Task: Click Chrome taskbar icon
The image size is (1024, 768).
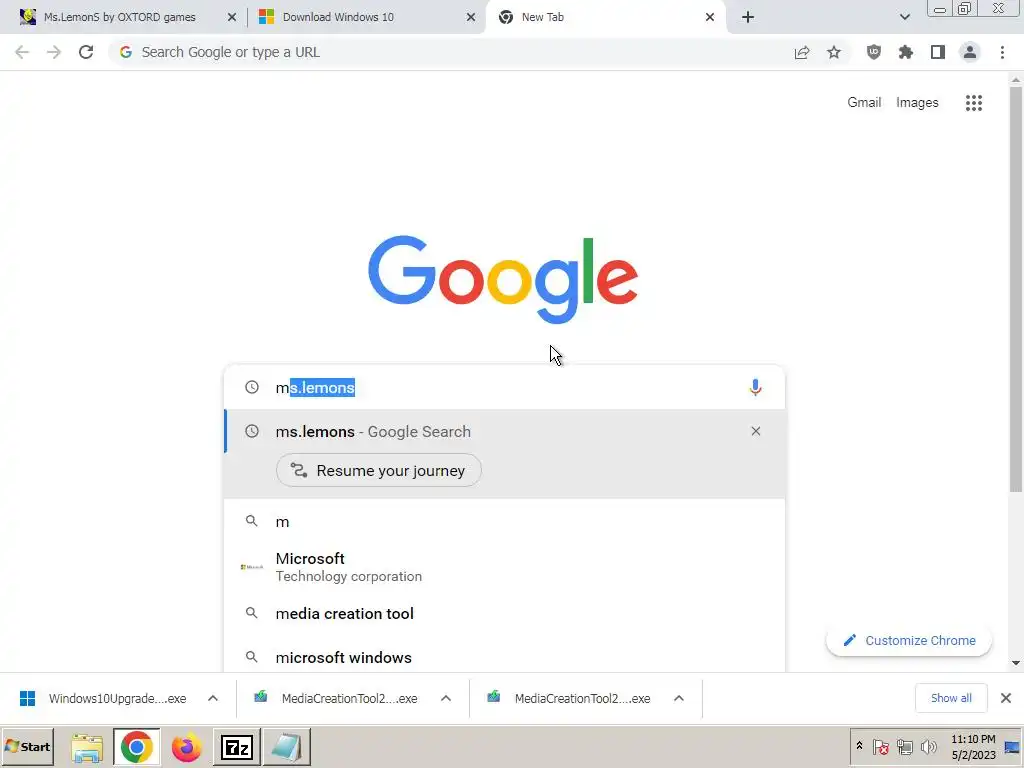Action: 136,747
